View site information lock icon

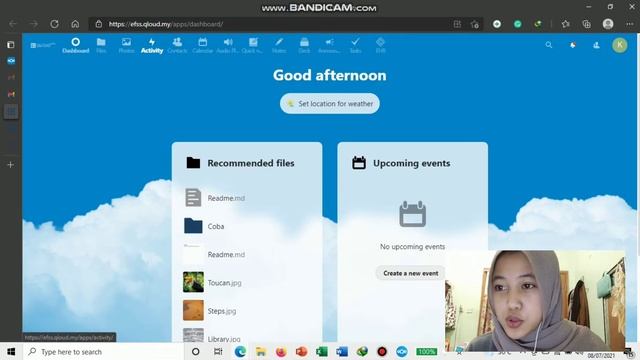tap(99, 24)
